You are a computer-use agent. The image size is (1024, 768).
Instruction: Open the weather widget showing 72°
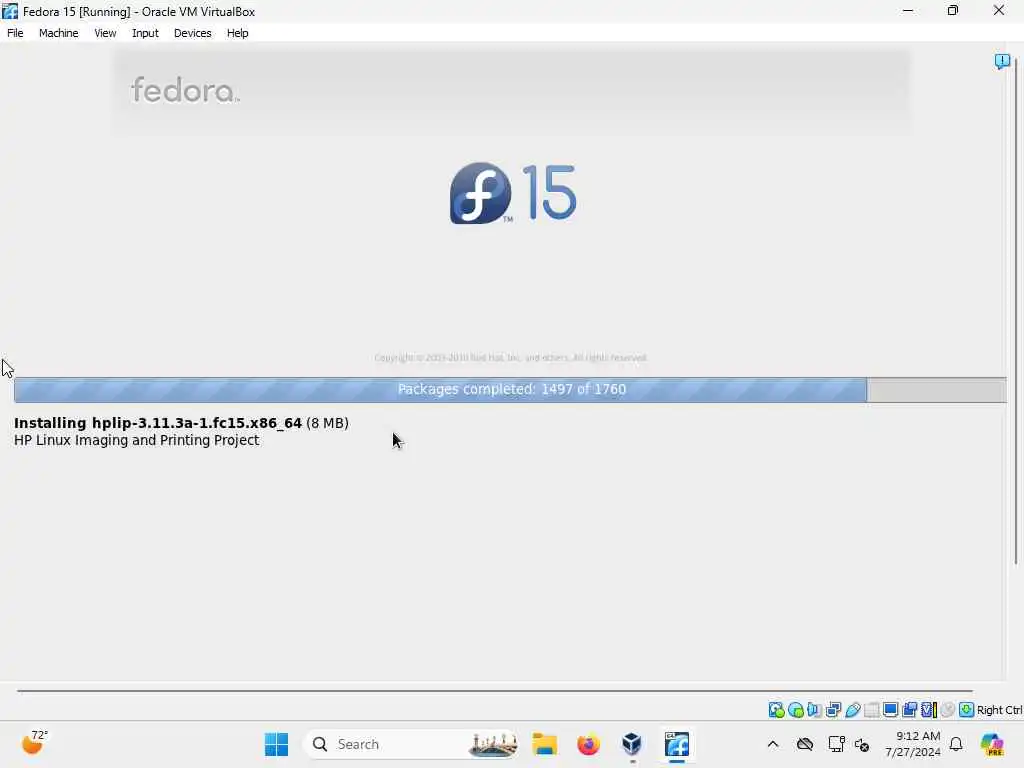pyautogui.click(x=34, y=743)
